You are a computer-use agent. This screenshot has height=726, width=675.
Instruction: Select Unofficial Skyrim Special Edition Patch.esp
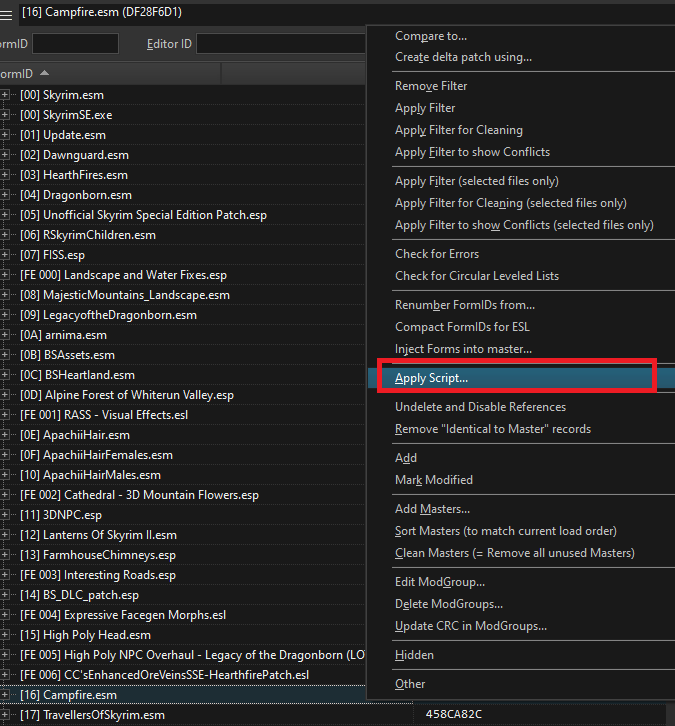click(144, 215)
